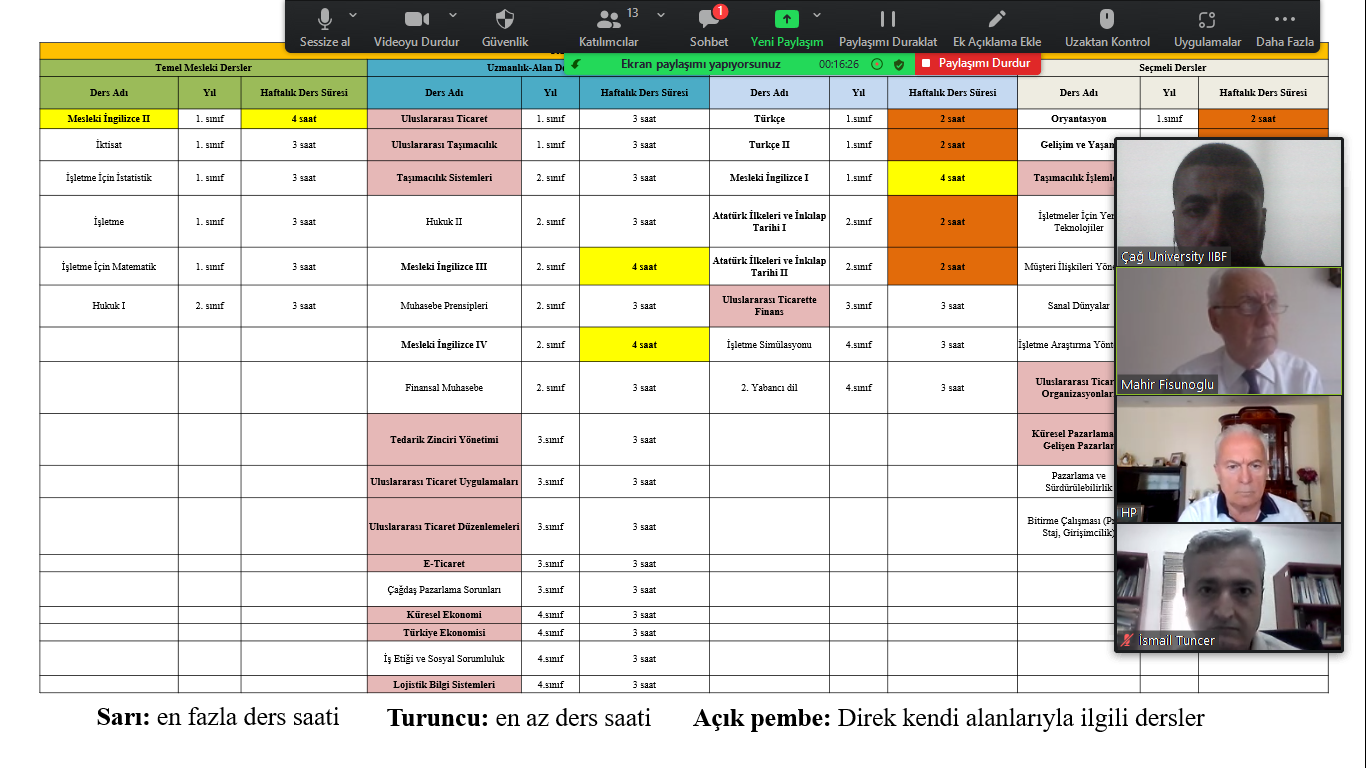Mute microphone with Sessize al
Viewport: 1366px width, 768px height.
pyautogui.click(x=325, y=27)
